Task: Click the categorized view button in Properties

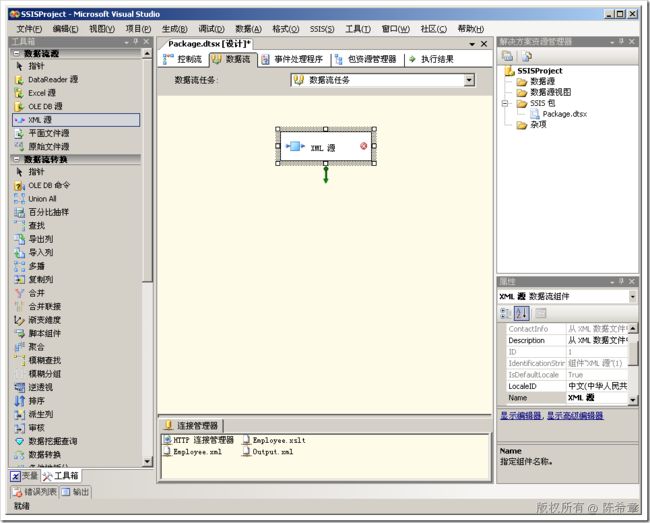Action: [506, 313]
